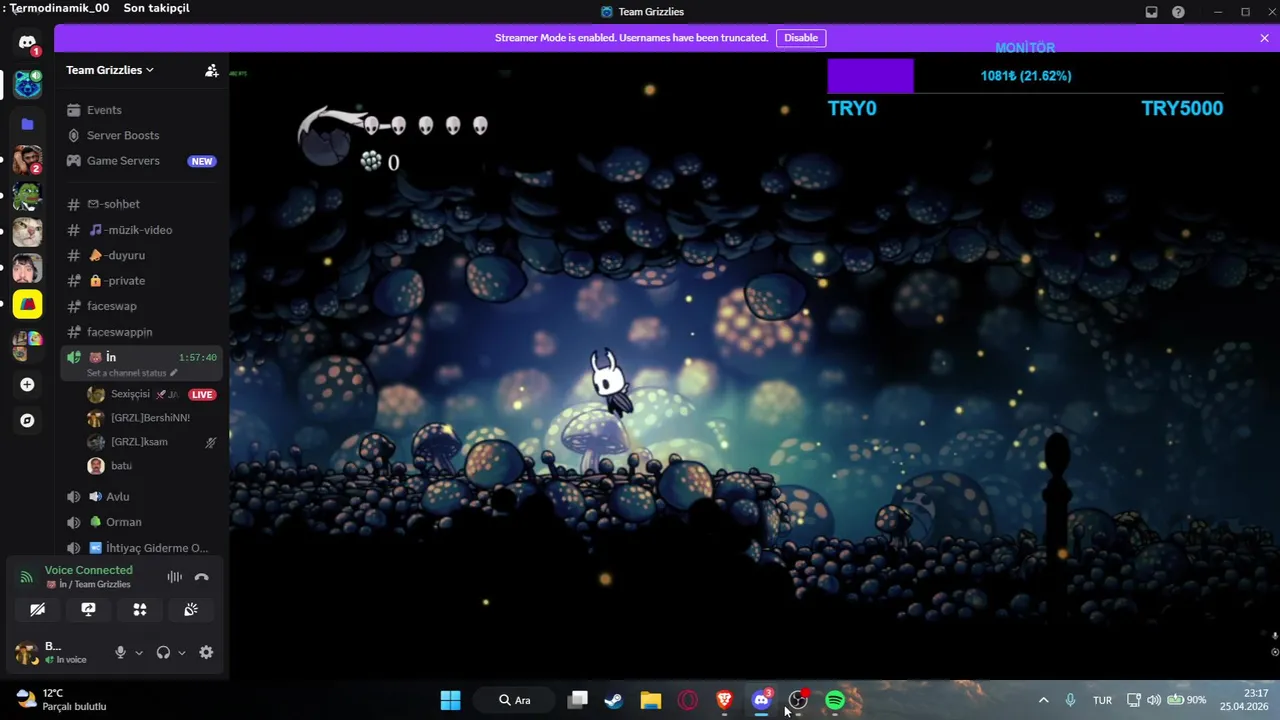Image resolution: width=1280 pixels, height=720 pixels.
Task: Dismiss the Streamer Mode banner
Action: [1264, 38]
